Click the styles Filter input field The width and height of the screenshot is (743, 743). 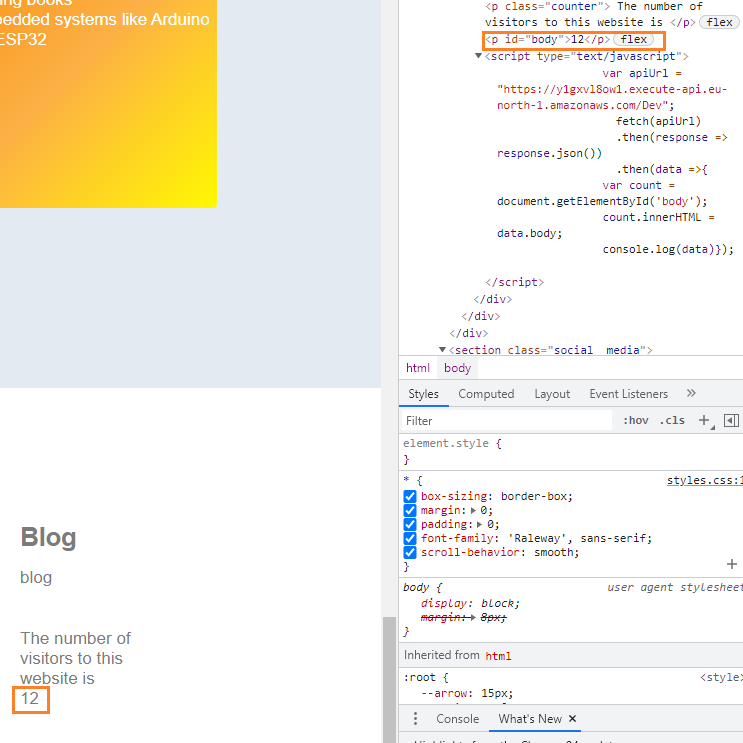507,420
